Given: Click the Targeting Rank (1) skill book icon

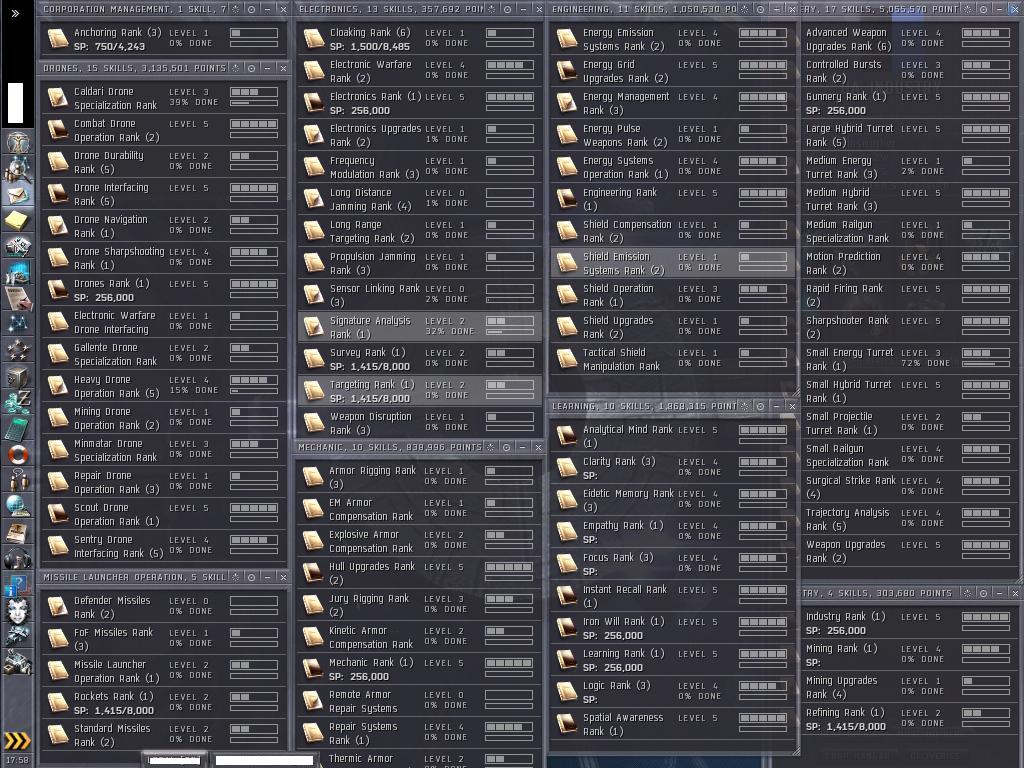Looking at the screenshot, I should 314,391.
